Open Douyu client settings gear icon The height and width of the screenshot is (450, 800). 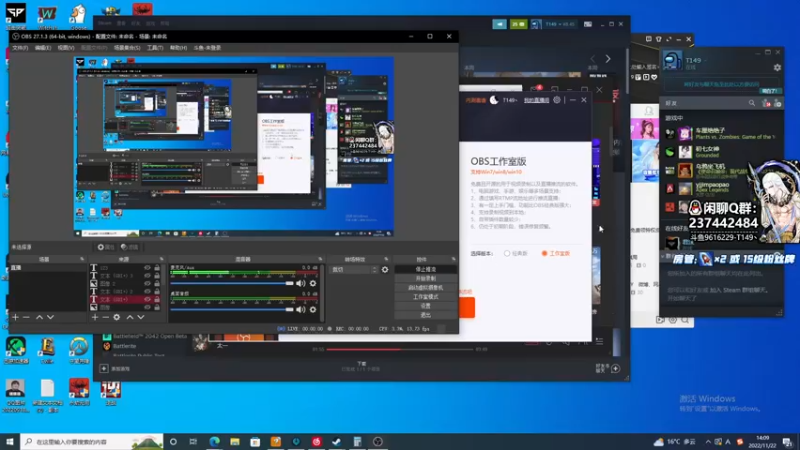tap(557, 100)
